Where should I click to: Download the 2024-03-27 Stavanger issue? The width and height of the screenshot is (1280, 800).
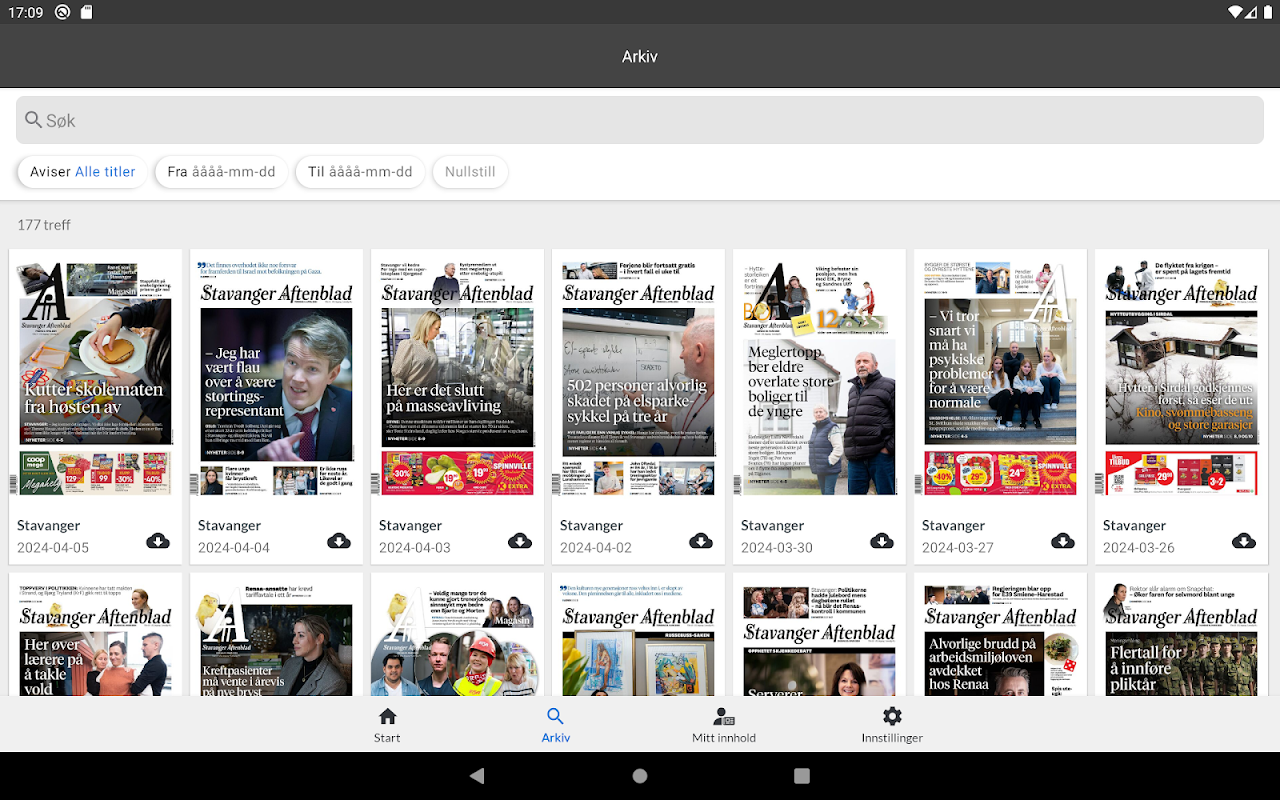coord(1063,541)
